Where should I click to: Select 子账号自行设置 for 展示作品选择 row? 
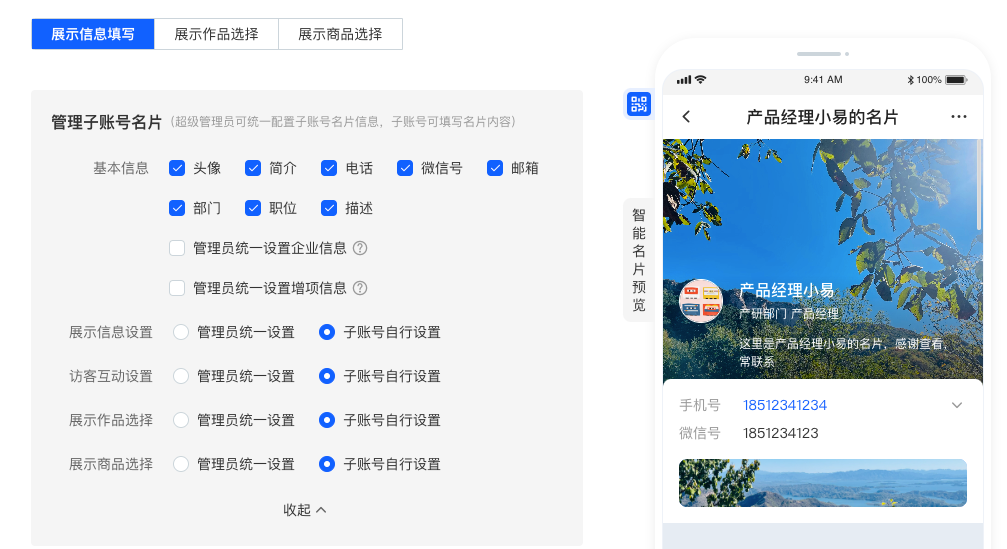coord(327,420)
